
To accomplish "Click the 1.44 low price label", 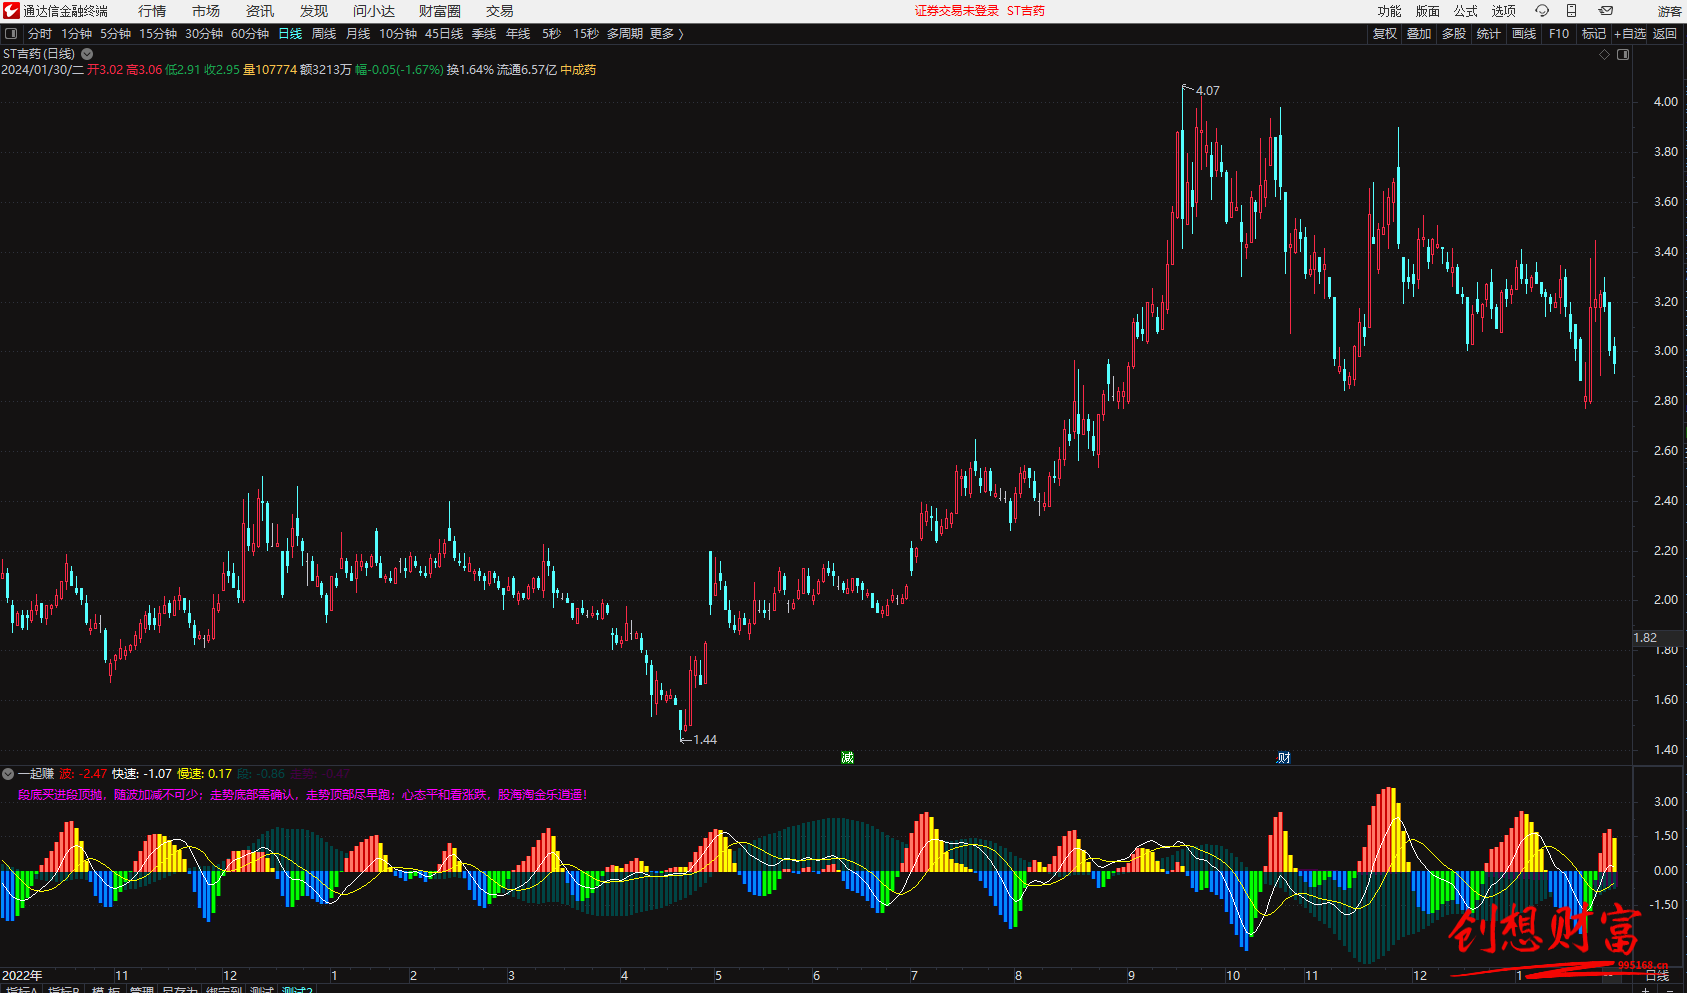I will [705, 740].
